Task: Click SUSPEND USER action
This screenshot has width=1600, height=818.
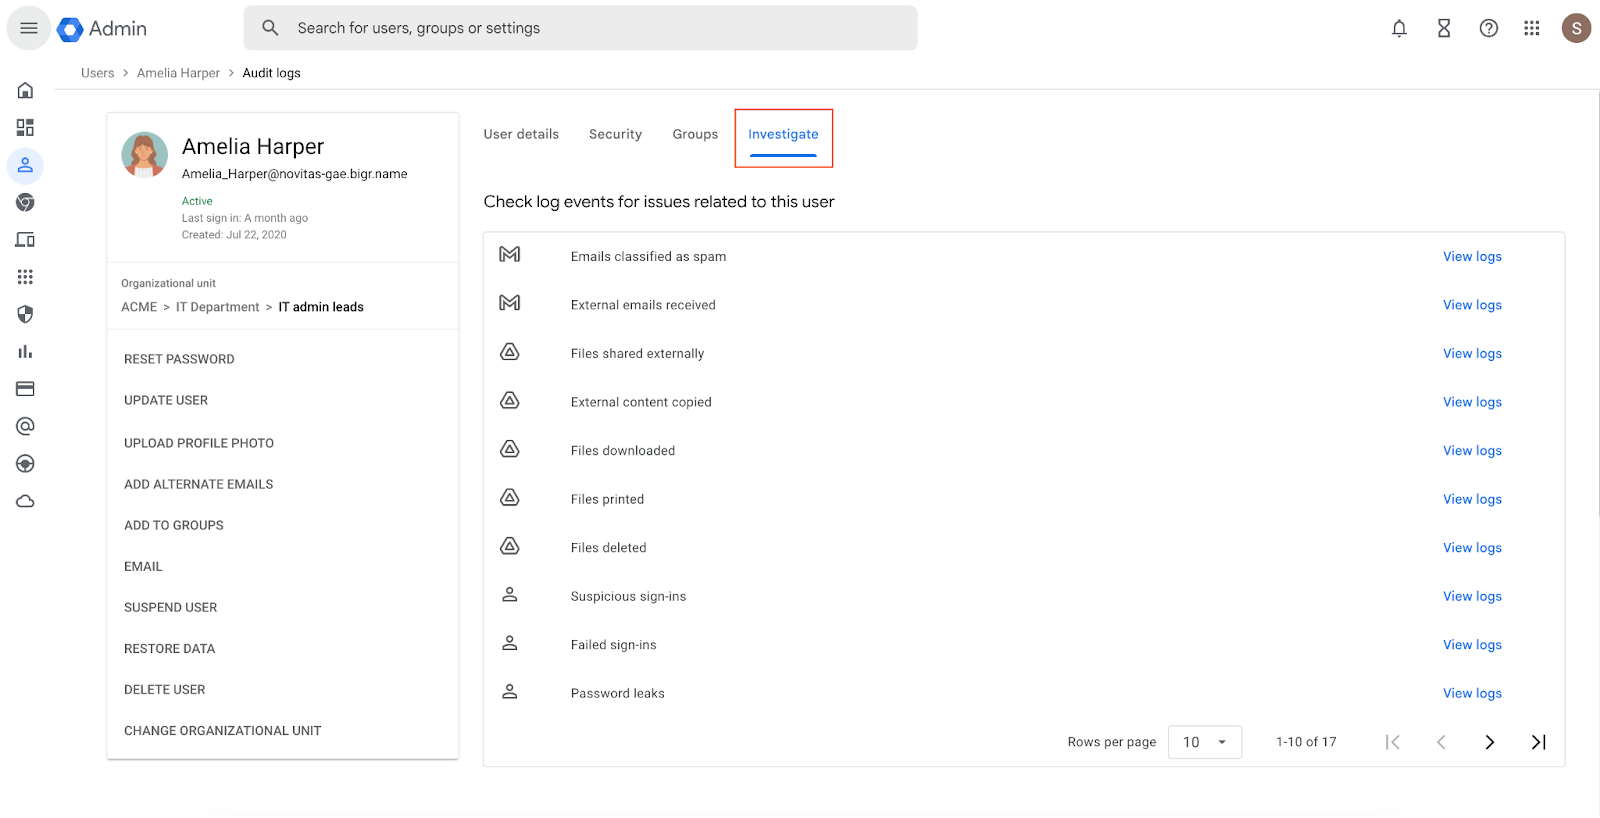Action: pyautogui.click(x=171, y=607)
